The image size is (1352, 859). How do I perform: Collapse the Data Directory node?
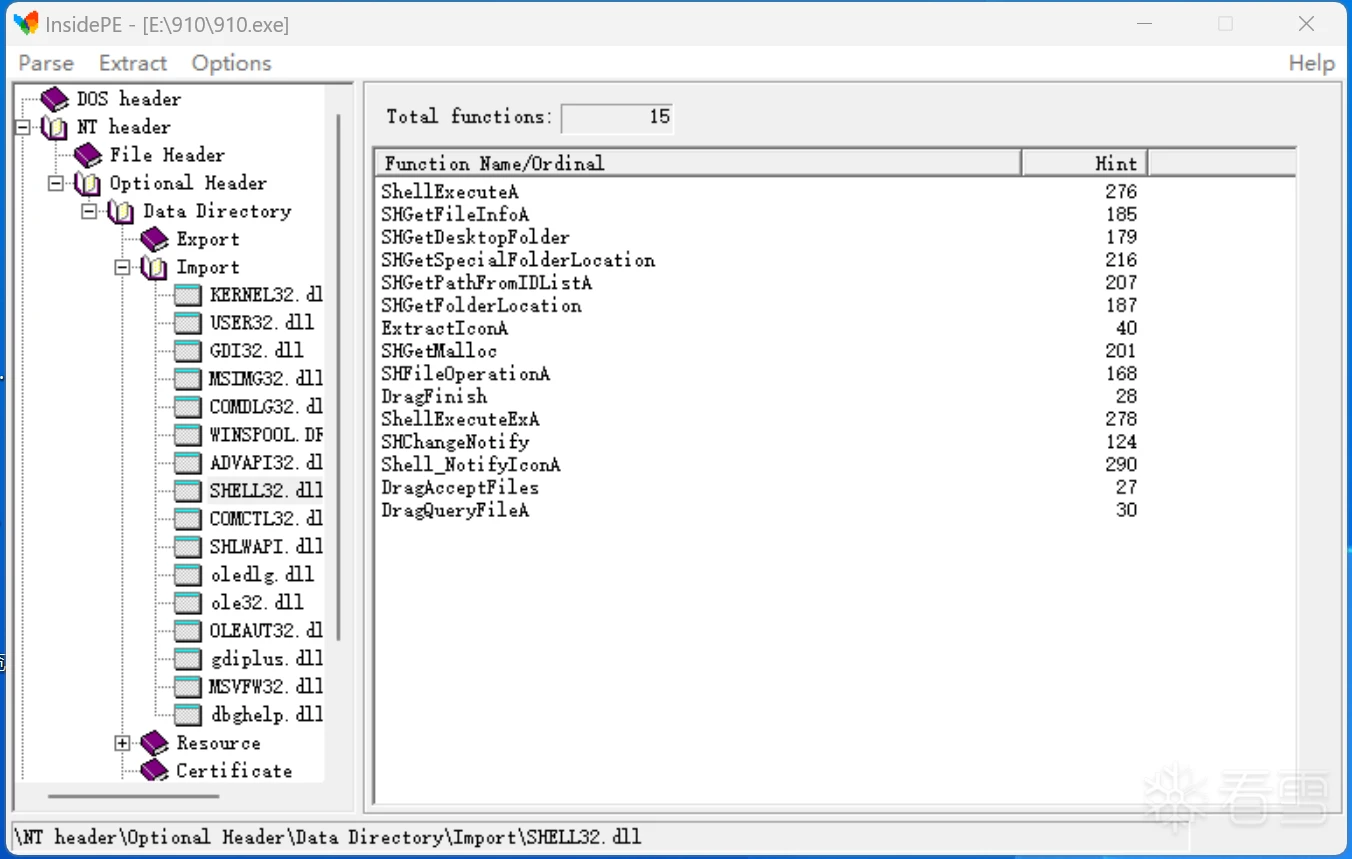tap(89, 211)
